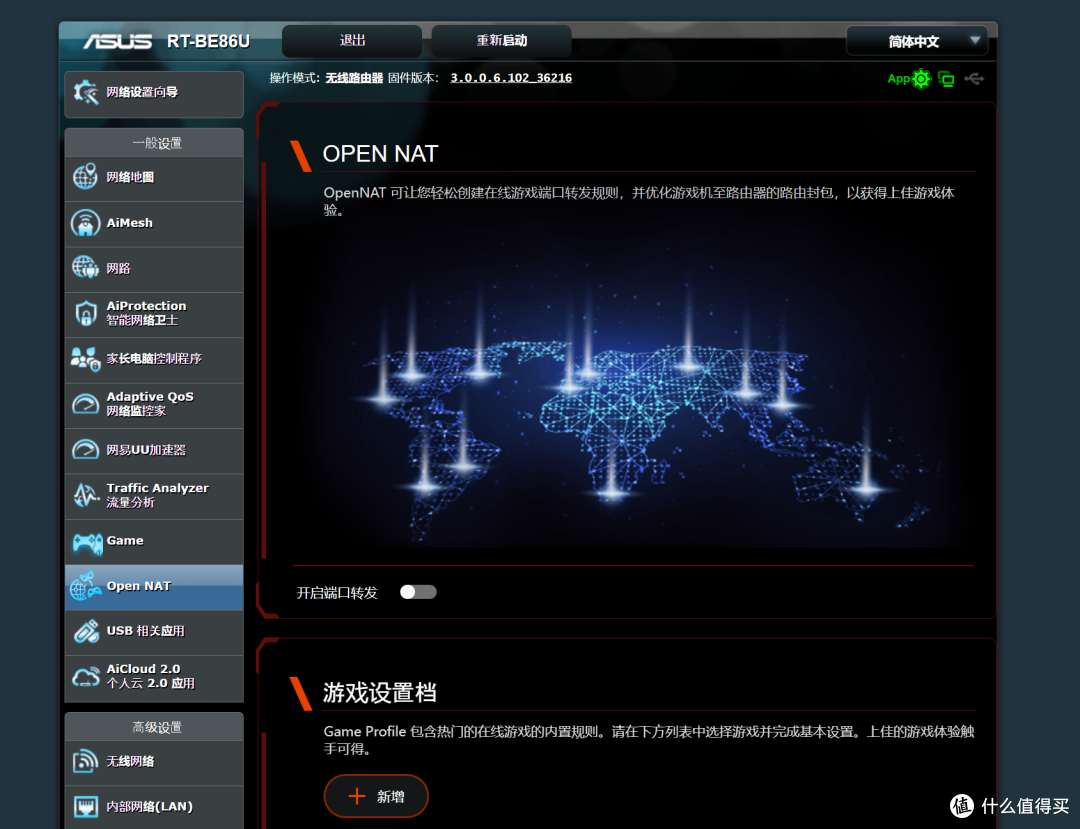The image size is (1080, 829).
Task: Open the 网路 sidebar menu item
Action: [154, 269]
